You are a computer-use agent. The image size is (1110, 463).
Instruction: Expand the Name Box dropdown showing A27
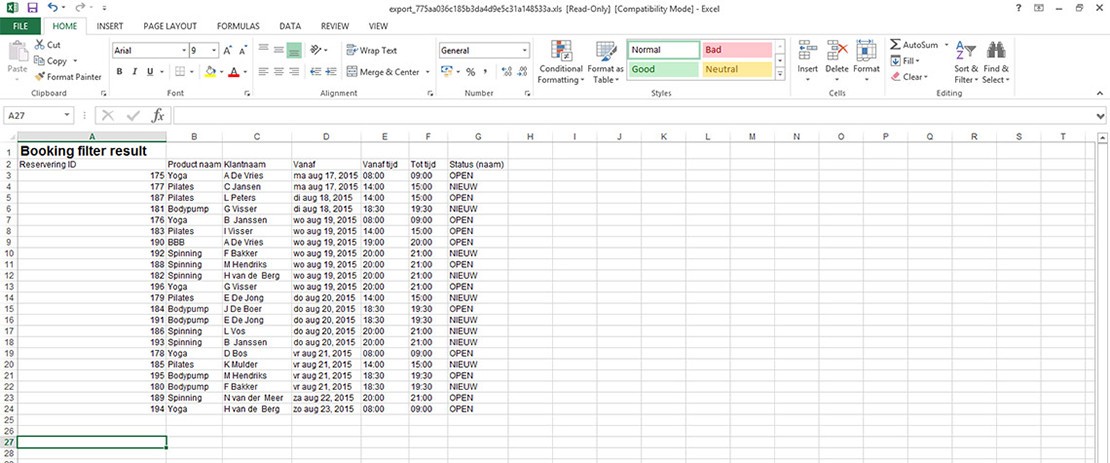(x=67, y=116)
